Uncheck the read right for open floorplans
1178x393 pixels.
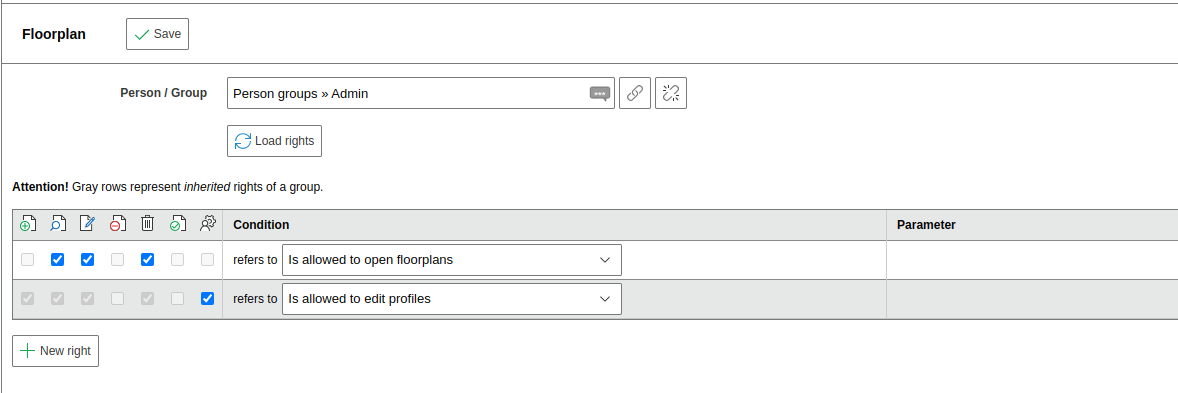58,259
